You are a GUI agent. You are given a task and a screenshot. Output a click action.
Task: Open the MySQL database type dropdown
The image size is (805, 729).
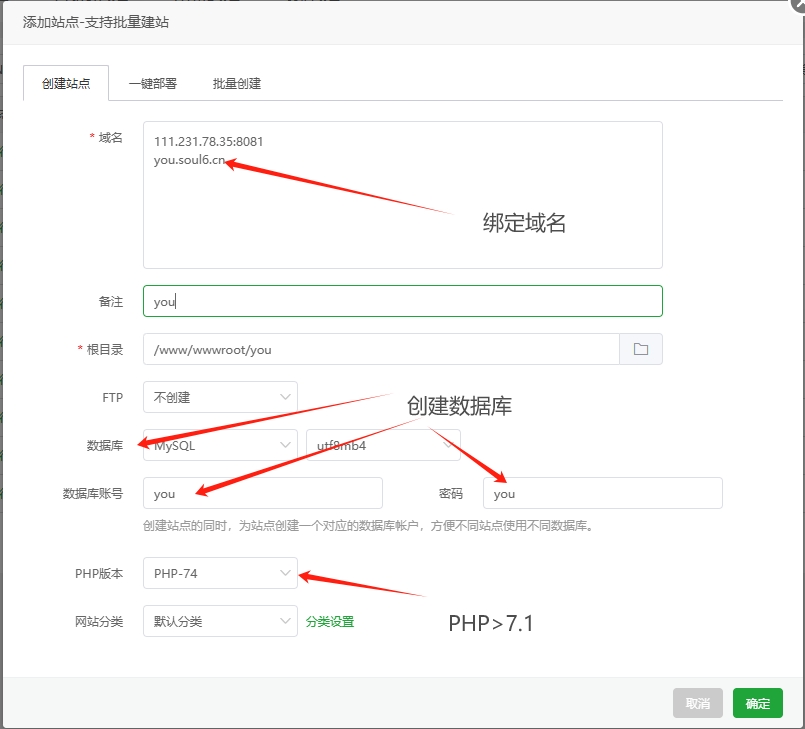tap(220, 445)
